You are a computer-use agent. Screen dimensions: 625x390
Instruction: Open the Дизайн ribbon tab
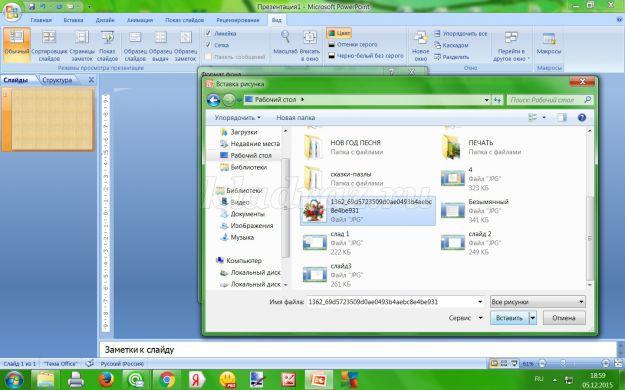click(x=105, y=20)
